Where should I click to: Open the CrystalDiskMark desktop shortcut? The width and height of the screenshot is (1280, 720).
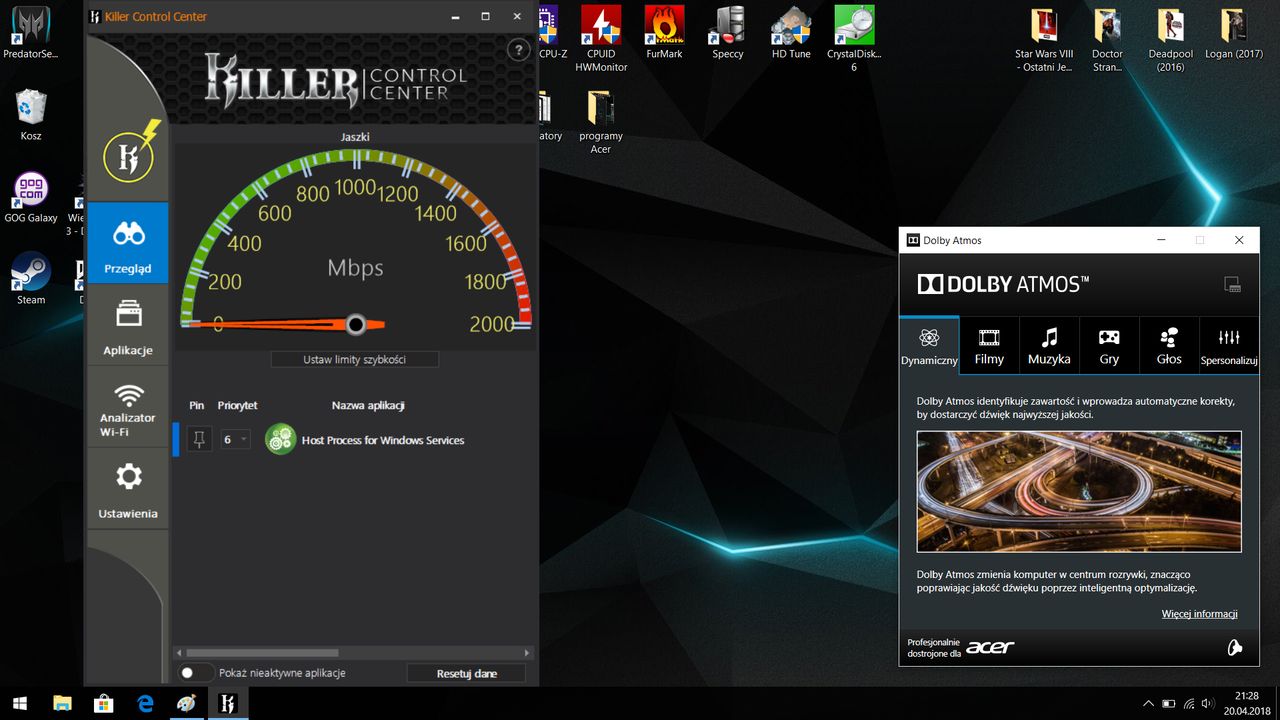click(854, 40)
